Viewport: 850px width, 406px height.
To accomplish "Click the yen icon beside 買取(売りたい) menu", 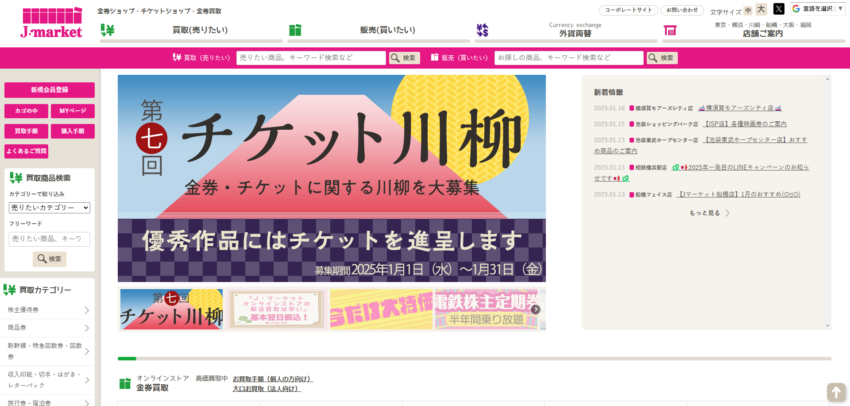I will pos(107,30).
